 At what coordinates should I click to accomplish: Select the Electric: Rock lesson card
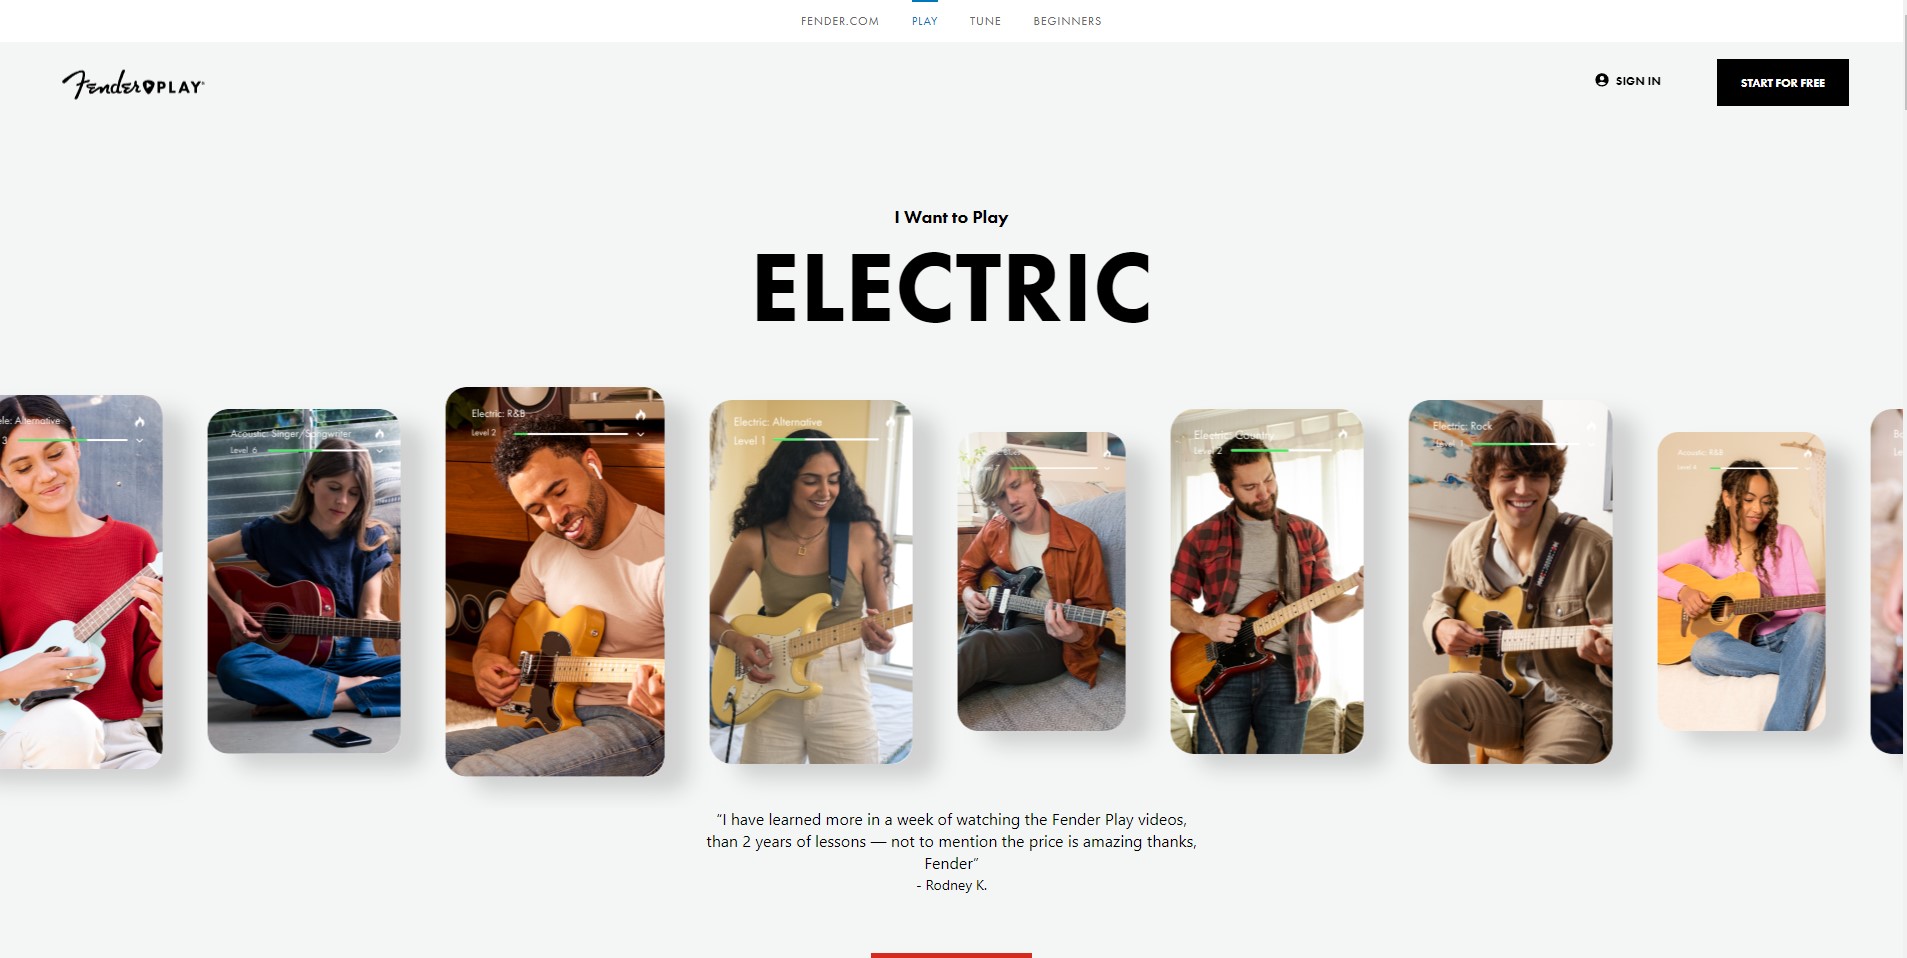pyautogui.click(x=1510, y=582)
